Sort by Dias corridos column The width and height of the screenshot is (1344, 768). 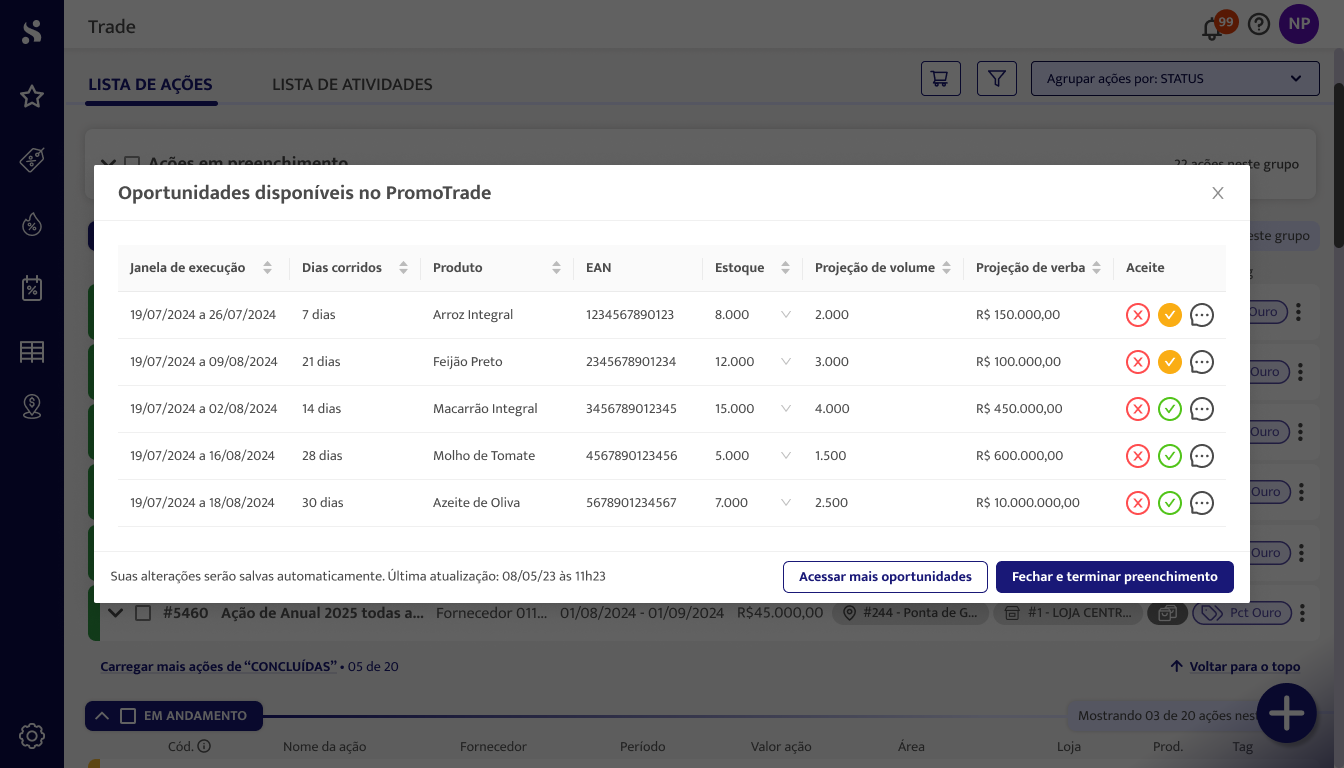(x=403, y=268)
